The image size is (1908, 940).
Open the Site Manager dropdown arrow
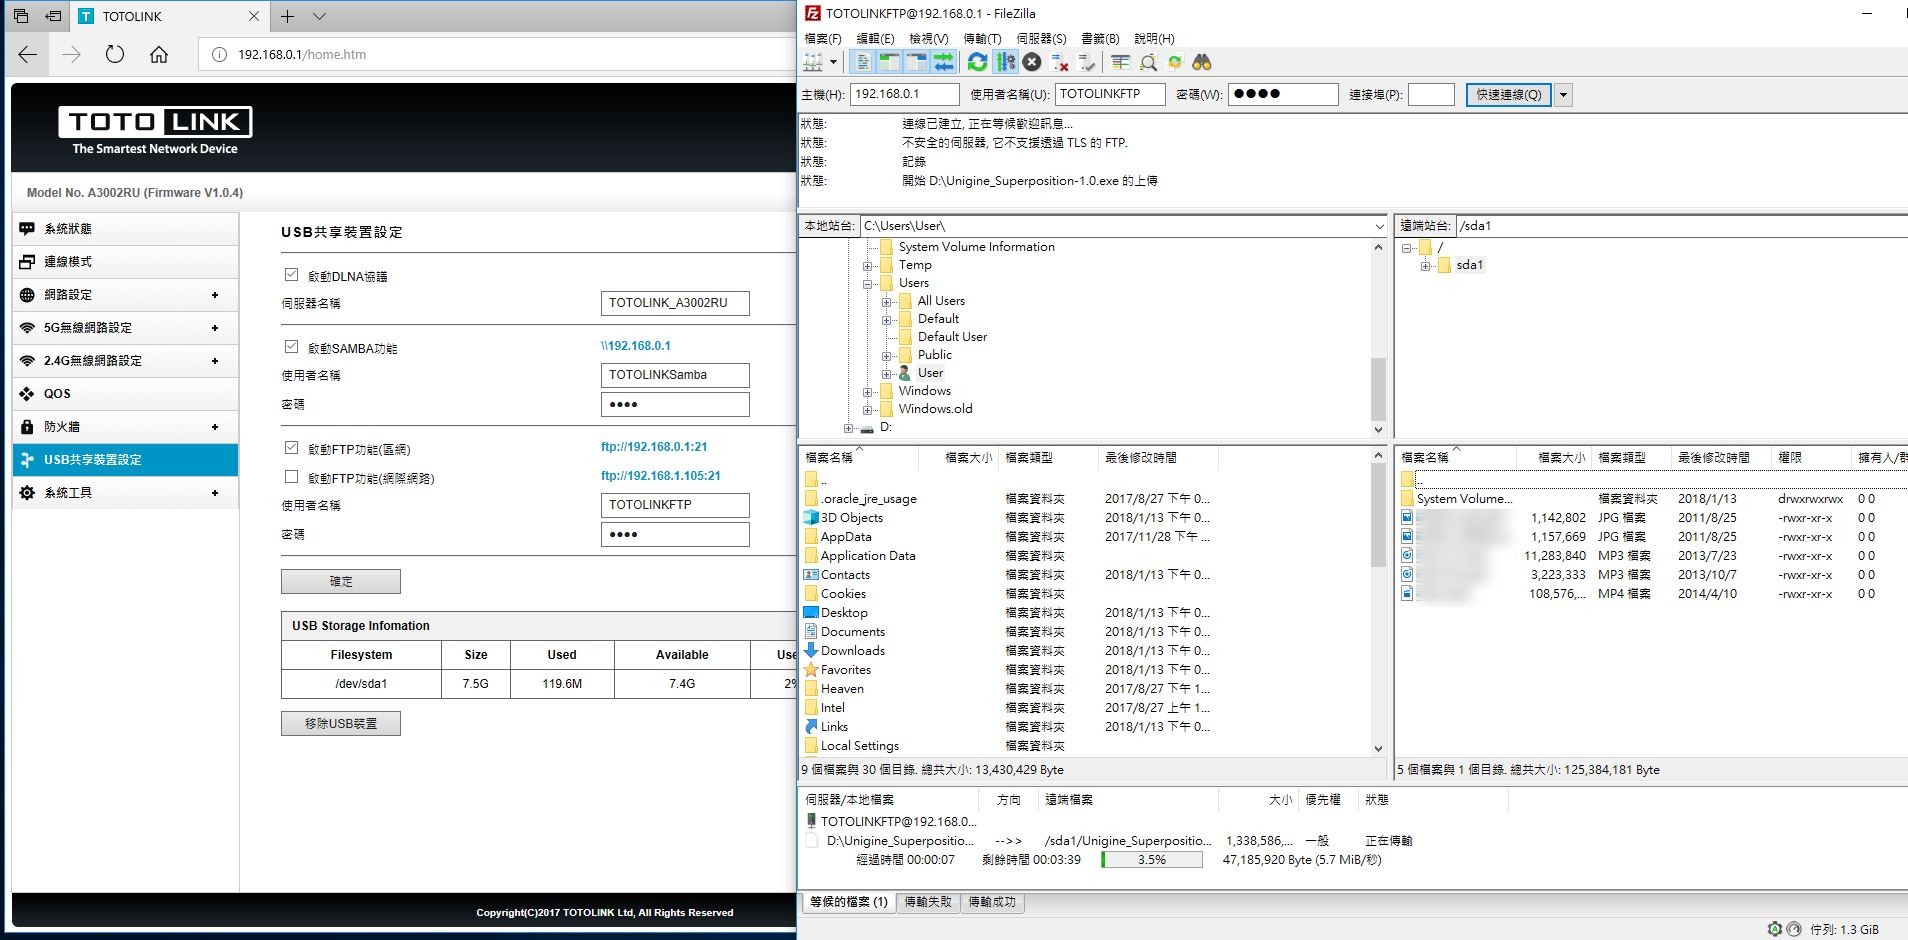833,62
